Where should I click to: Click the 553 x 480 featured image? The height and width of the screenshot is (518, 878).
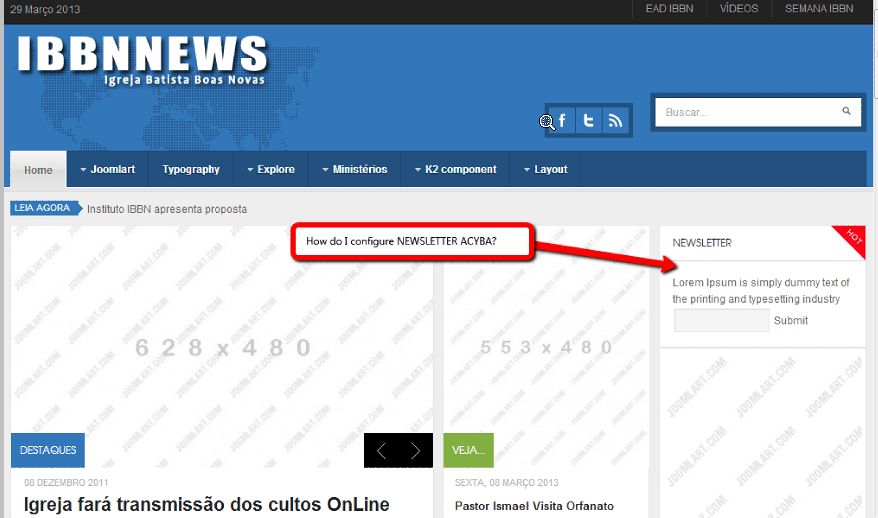point(546,347)
